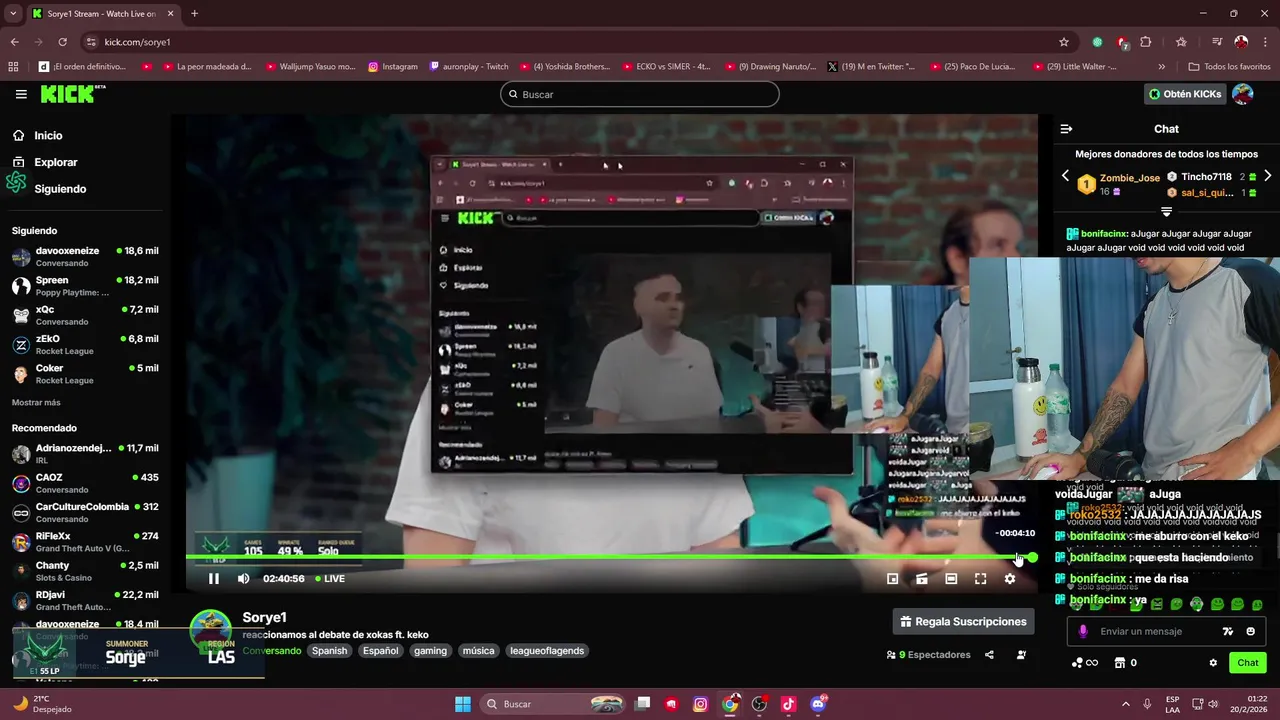Open channel points icon
Viewport: 1280px width, 720px height.
(1084, 662)
